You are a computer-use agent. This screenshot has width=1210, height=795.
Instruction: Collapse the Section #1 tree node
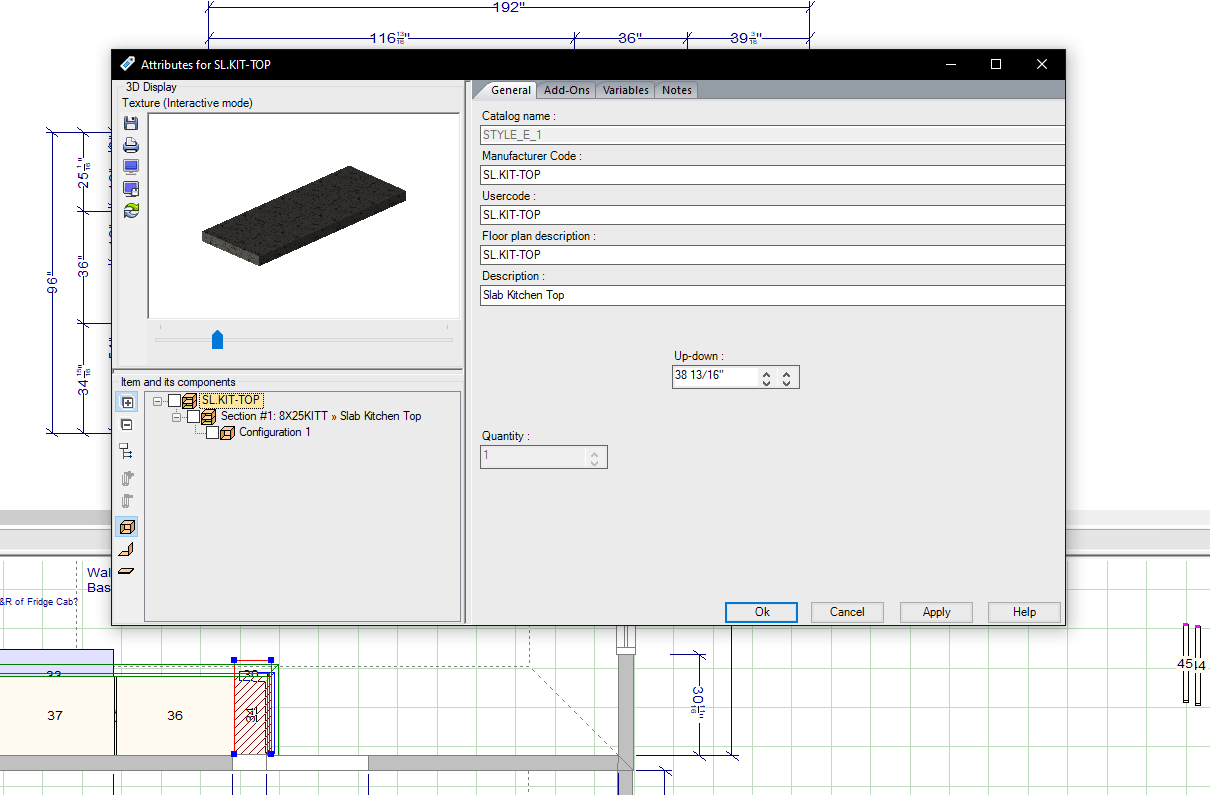(177, 416)
